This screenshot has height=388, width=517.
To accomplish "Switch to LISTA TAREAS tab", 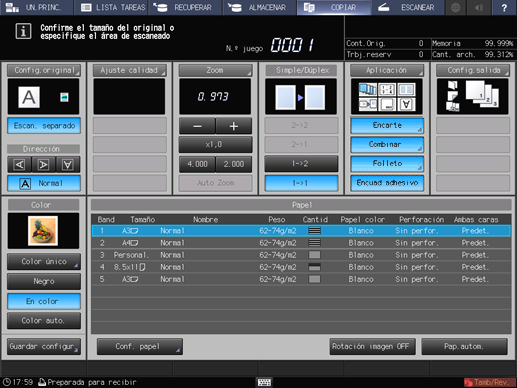I will click(111, 7).
